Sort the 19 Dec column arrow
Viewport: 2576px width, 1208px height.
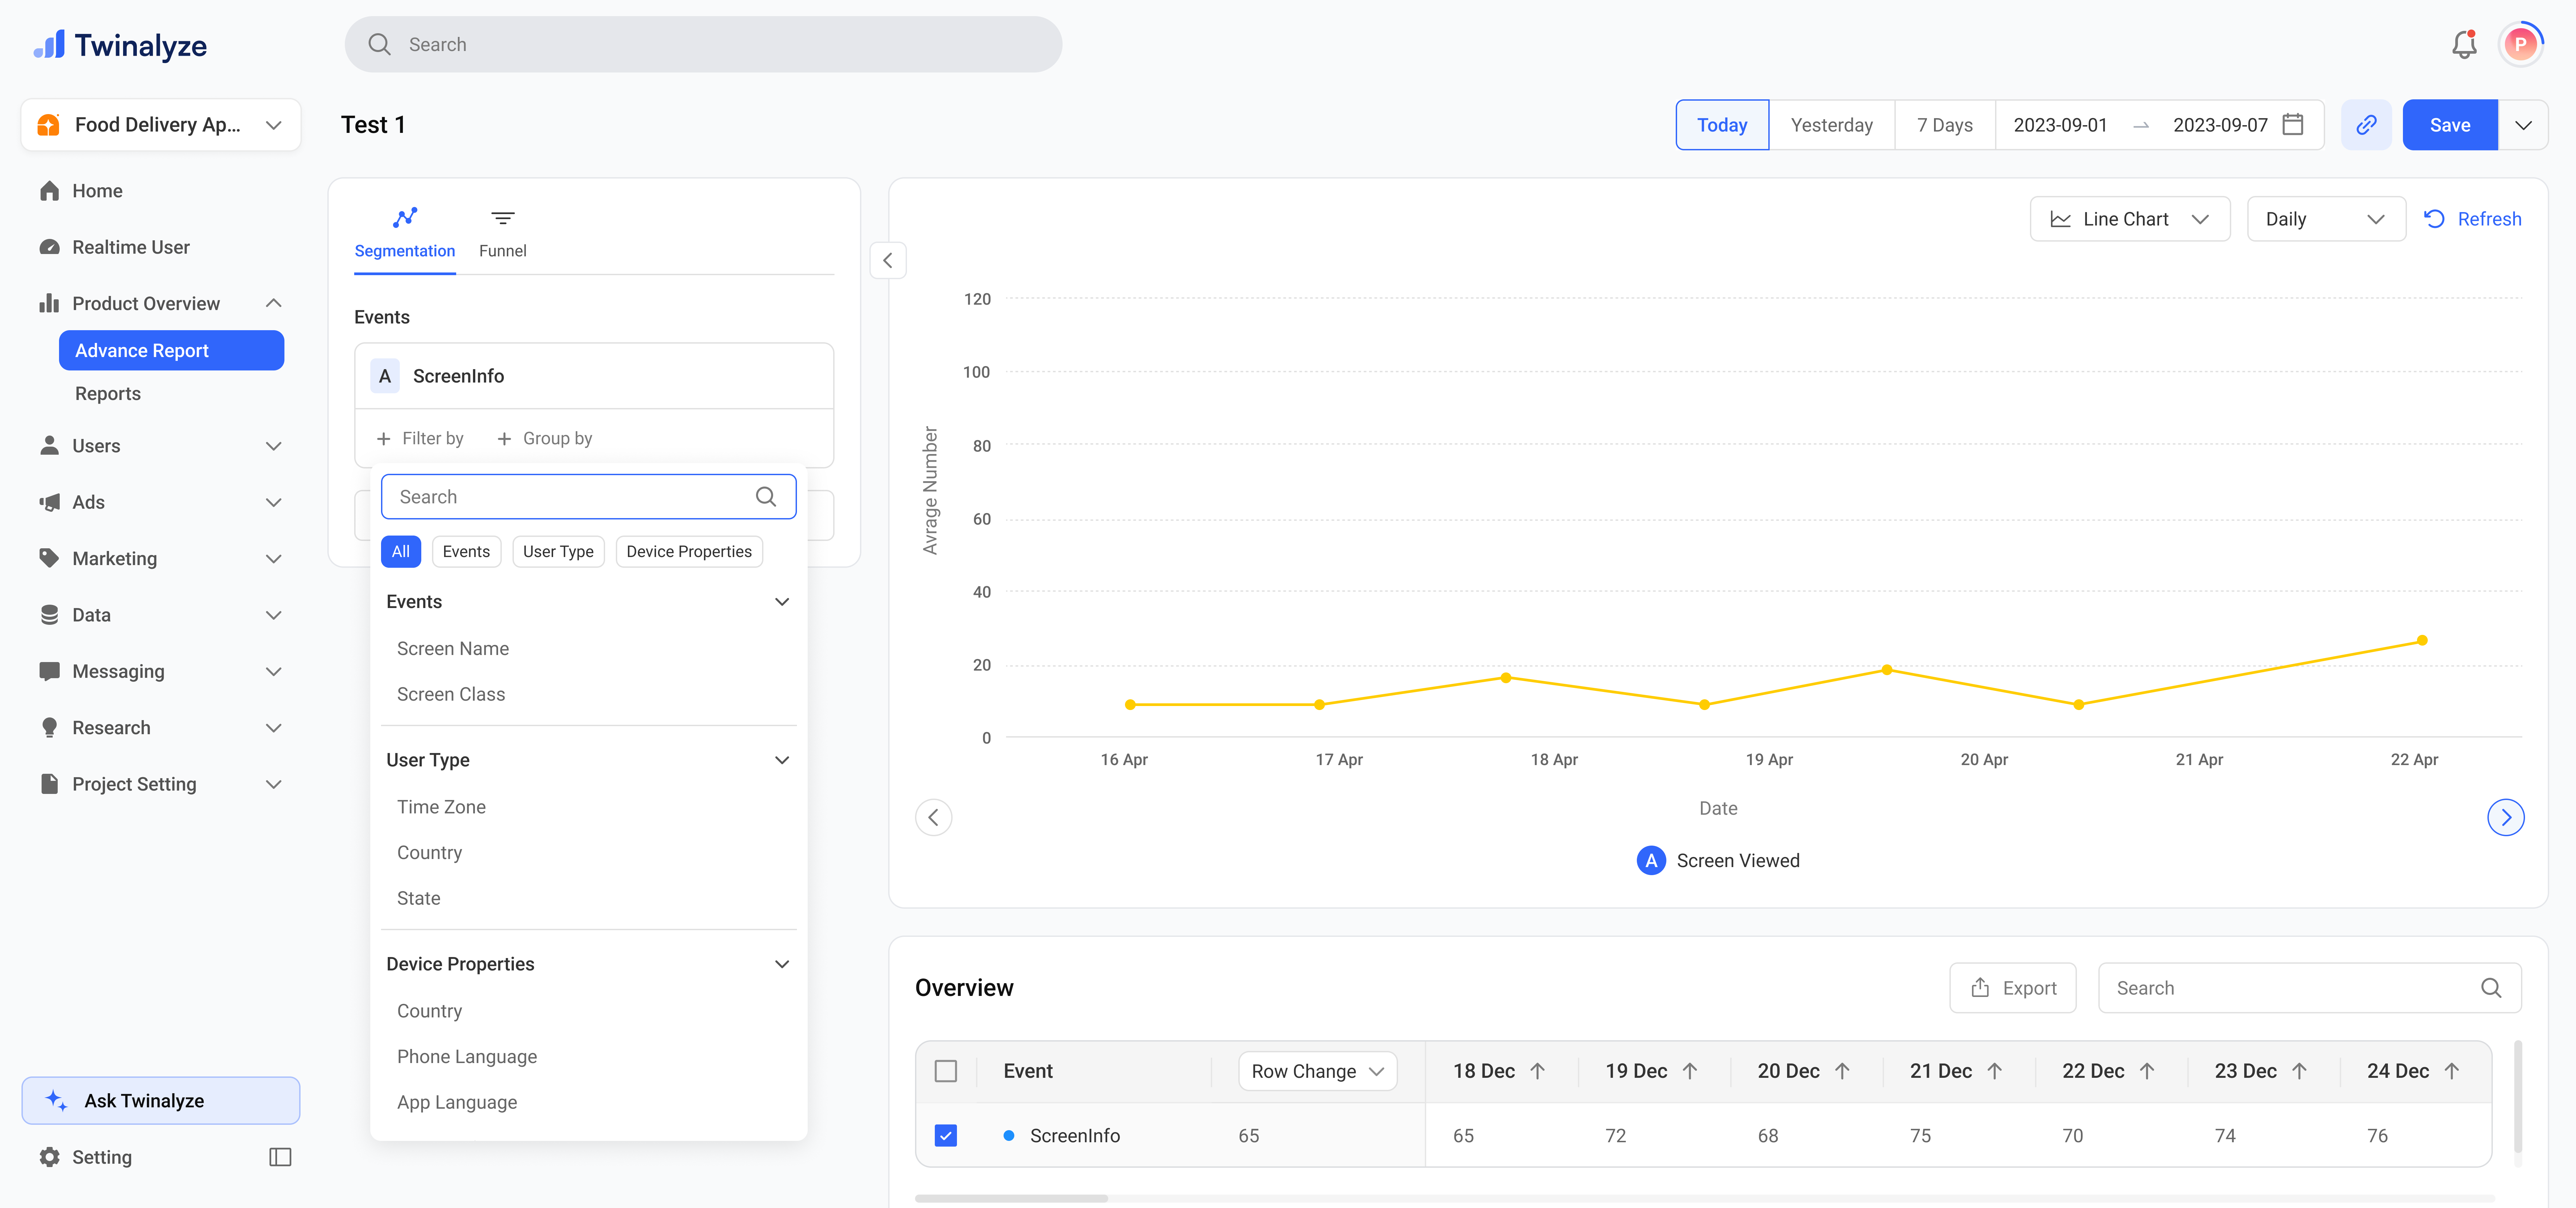click(x=1690, y=1071)
